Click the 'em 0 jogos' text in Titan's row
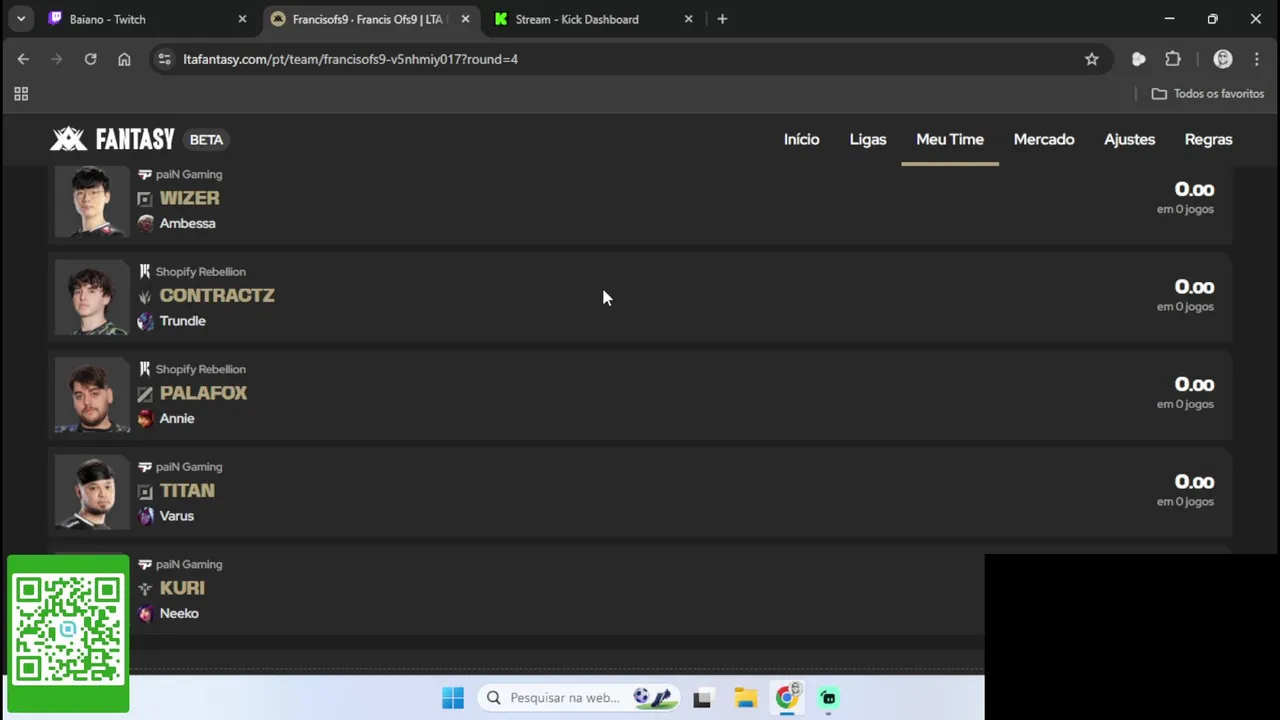Image resolution: width=1280 pixels, height=720 pixels. point(1185,502)
